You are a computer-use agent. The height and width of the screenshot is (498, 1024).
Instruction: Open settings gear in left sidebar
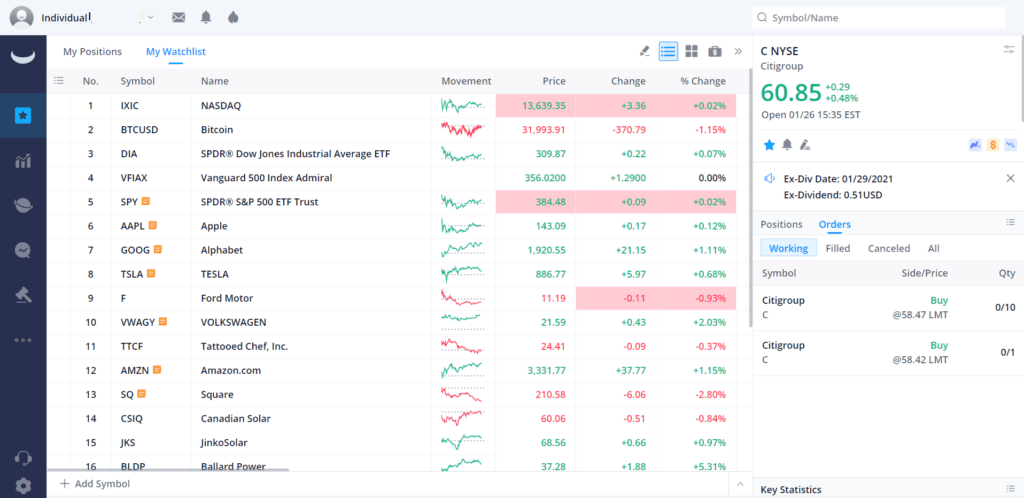23,486
